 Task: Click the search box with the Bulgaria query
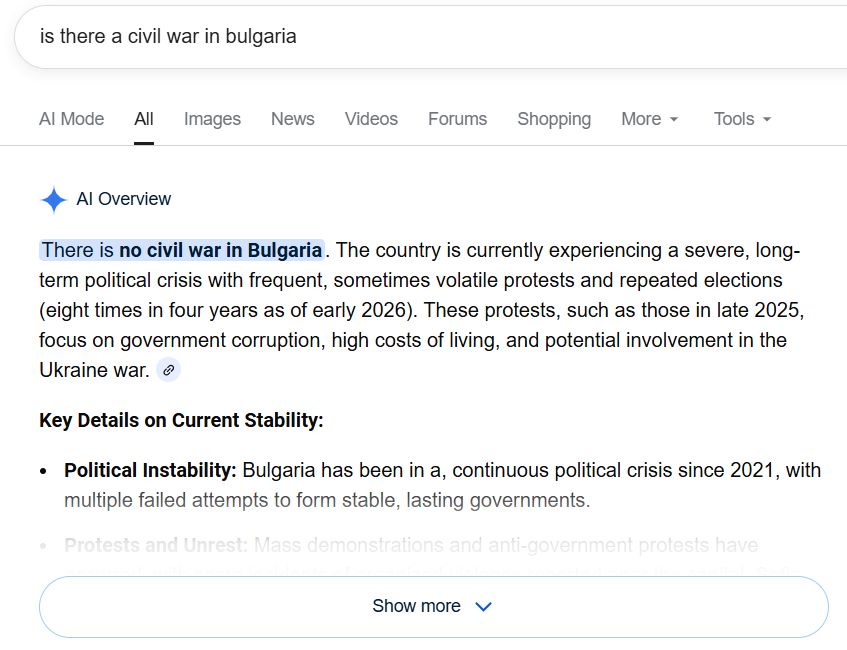pyautogui.click(x=431, y=37)
